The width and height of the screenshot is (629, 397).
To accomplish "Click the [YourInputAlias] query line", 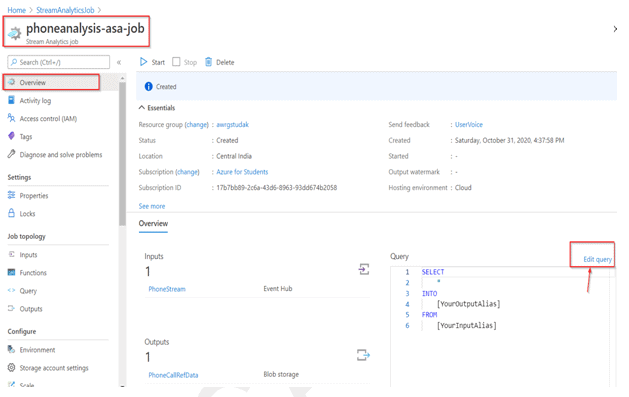I will (467, 325).
